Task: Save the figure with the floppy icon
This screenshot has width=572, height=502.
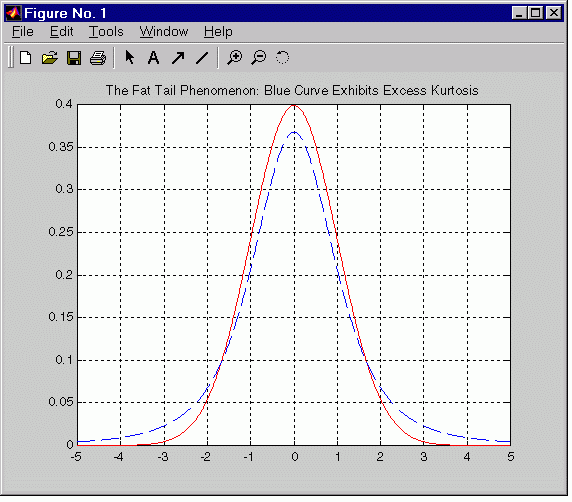Action: (x=74, y=58)
